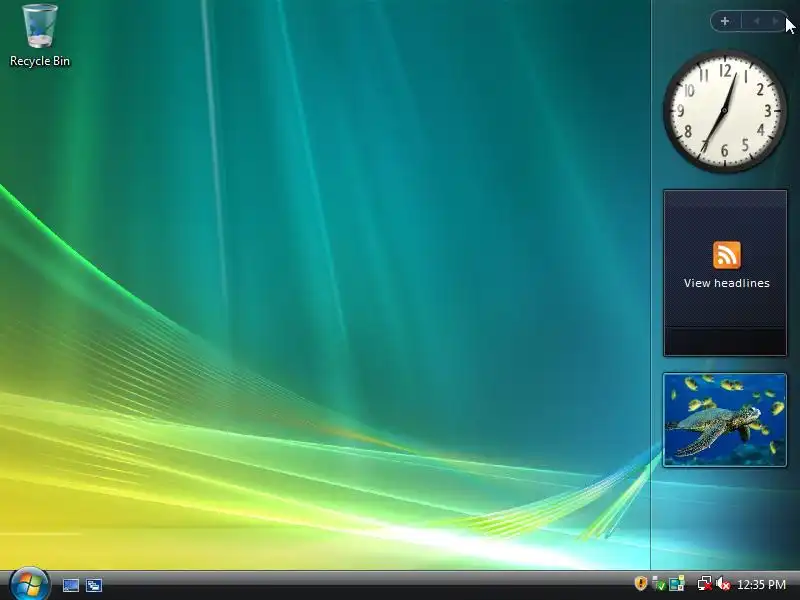Click the sidebar Add Gadgets plus button
This screenshot has height=600, width=800.
click(725, 21)
